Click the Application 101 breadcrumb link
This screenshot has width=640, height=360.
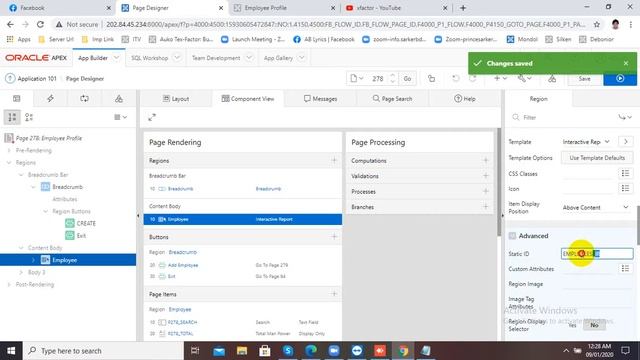(x=37, y=78)
